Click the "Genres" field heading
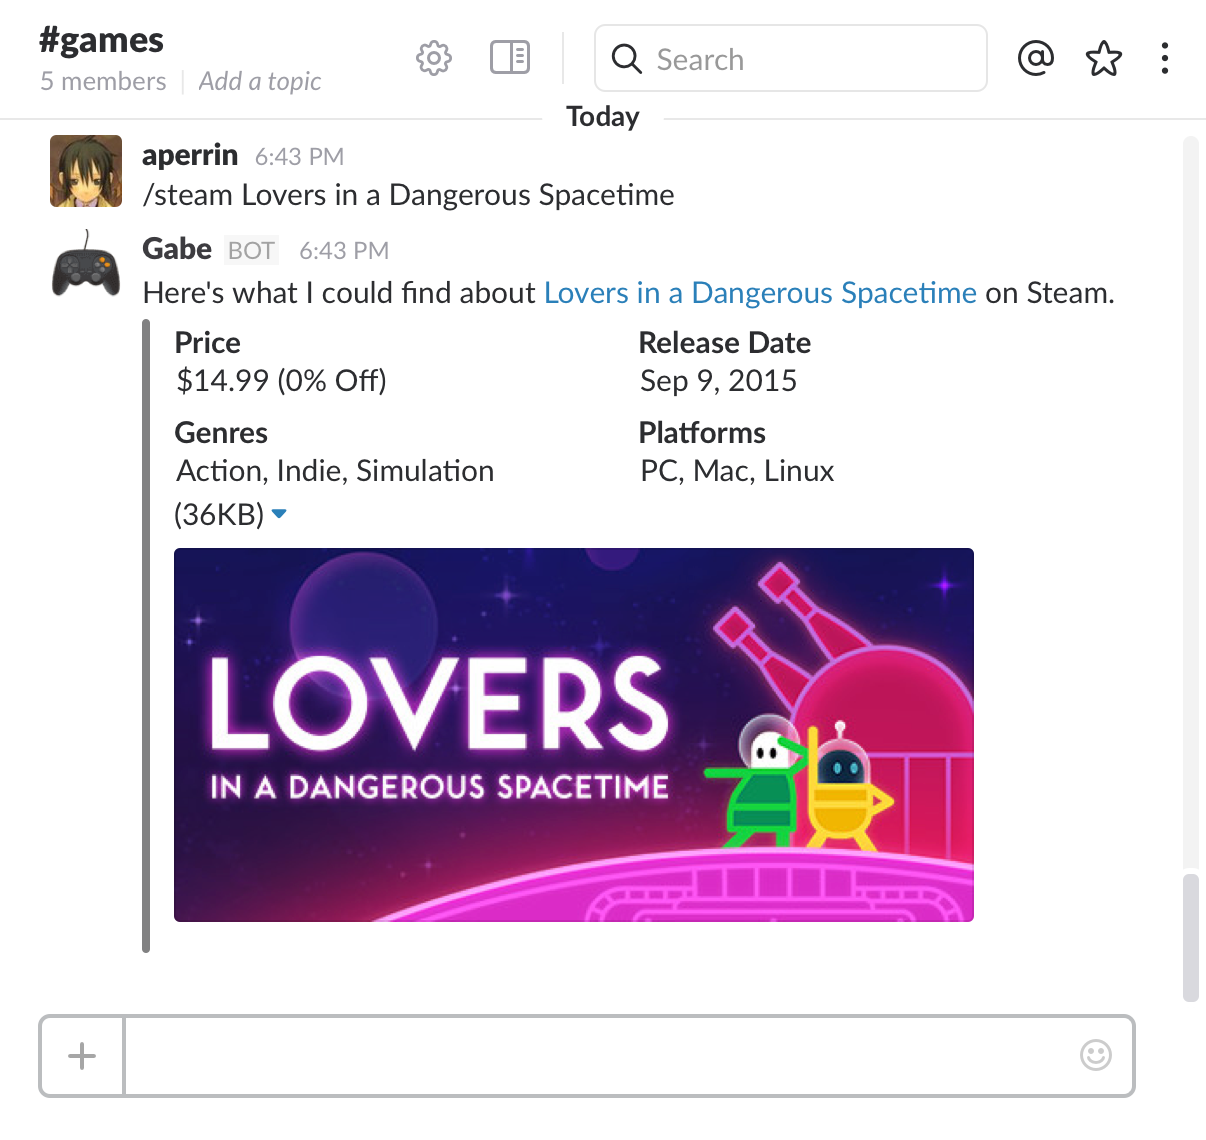The width and height of the screenshot is (1206, 1140). pos(221,433)
